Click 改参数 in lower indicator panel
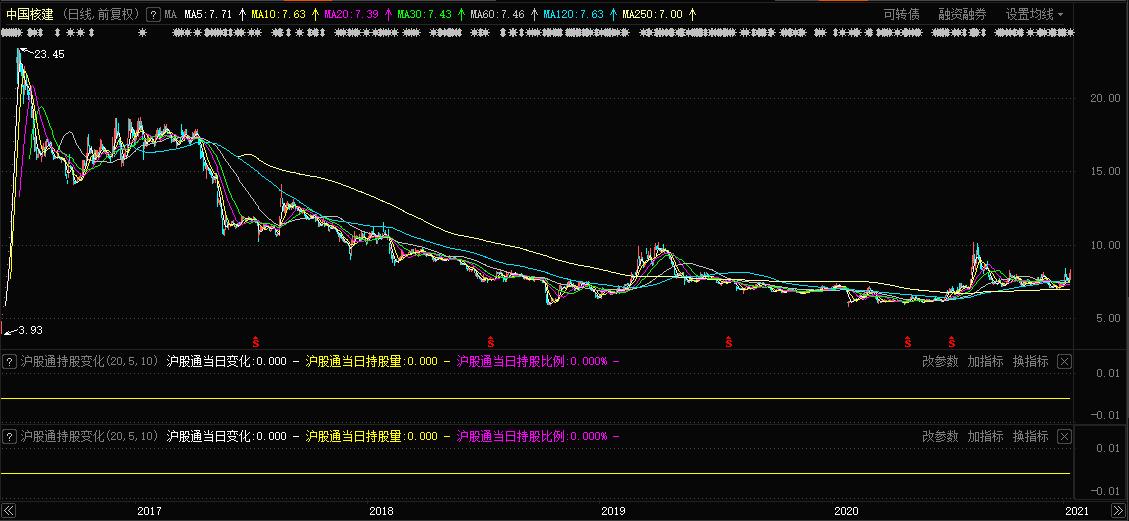1129x521 pixels. 940,436
